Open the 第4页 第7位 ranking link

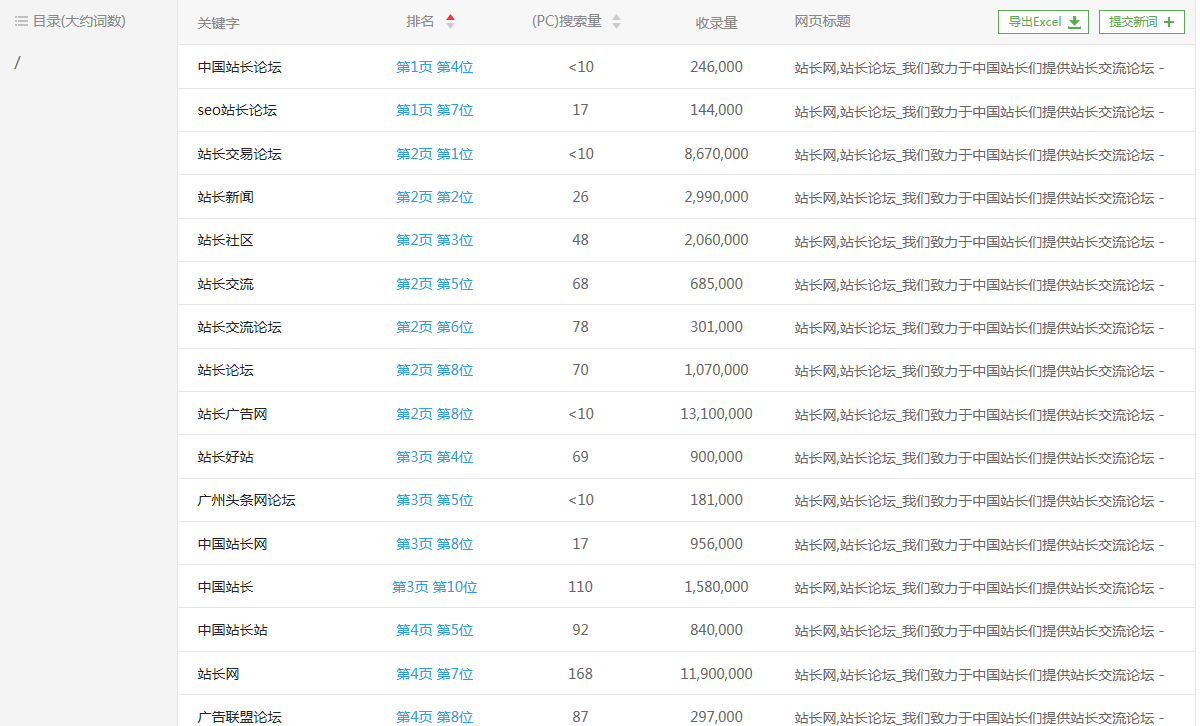point(434,674)
